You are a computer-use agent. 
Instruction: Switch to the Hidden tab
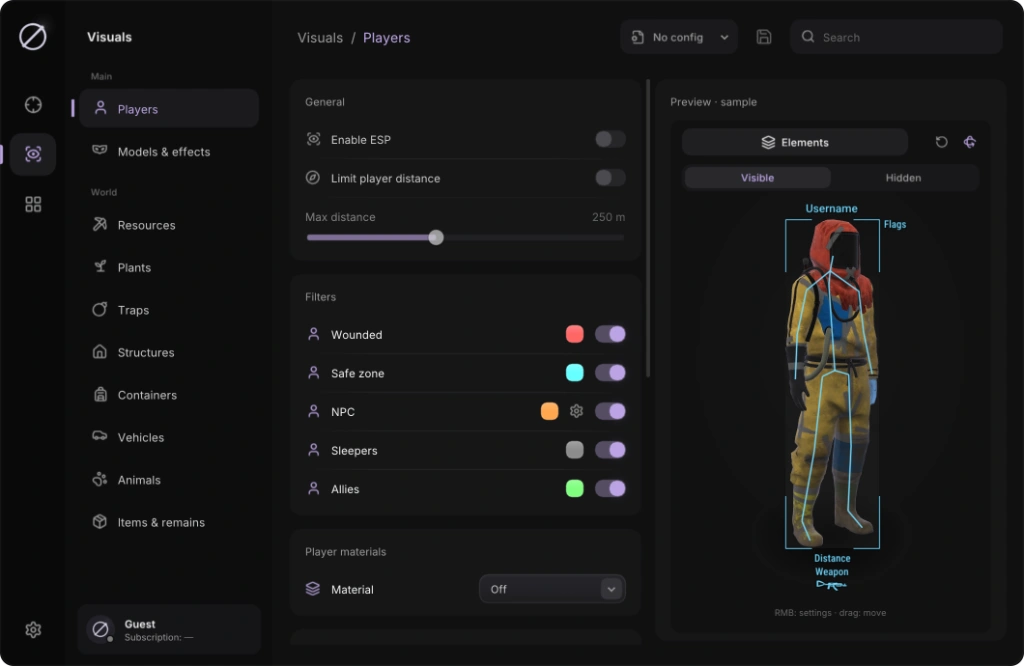click(903, 178)
